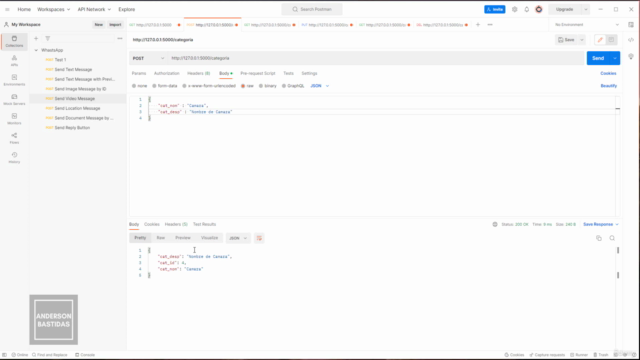
Task: Open the response JSON format dropdown
Action: (238, 238)
